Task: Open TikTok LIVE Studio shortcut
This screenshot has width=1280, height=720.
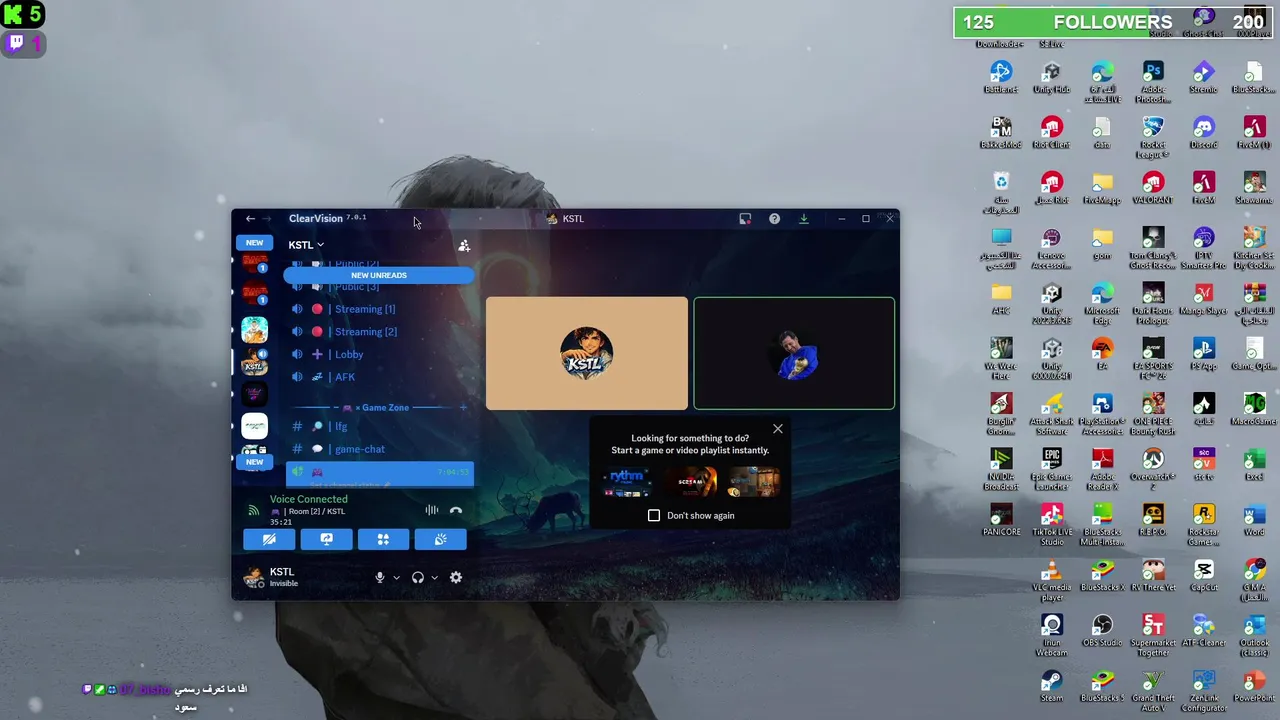Action: [1051, 524]
